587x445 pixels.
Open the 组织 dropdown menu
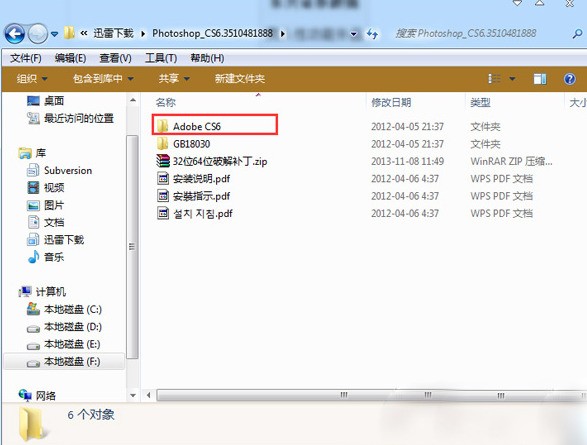[x=32, y=79]
